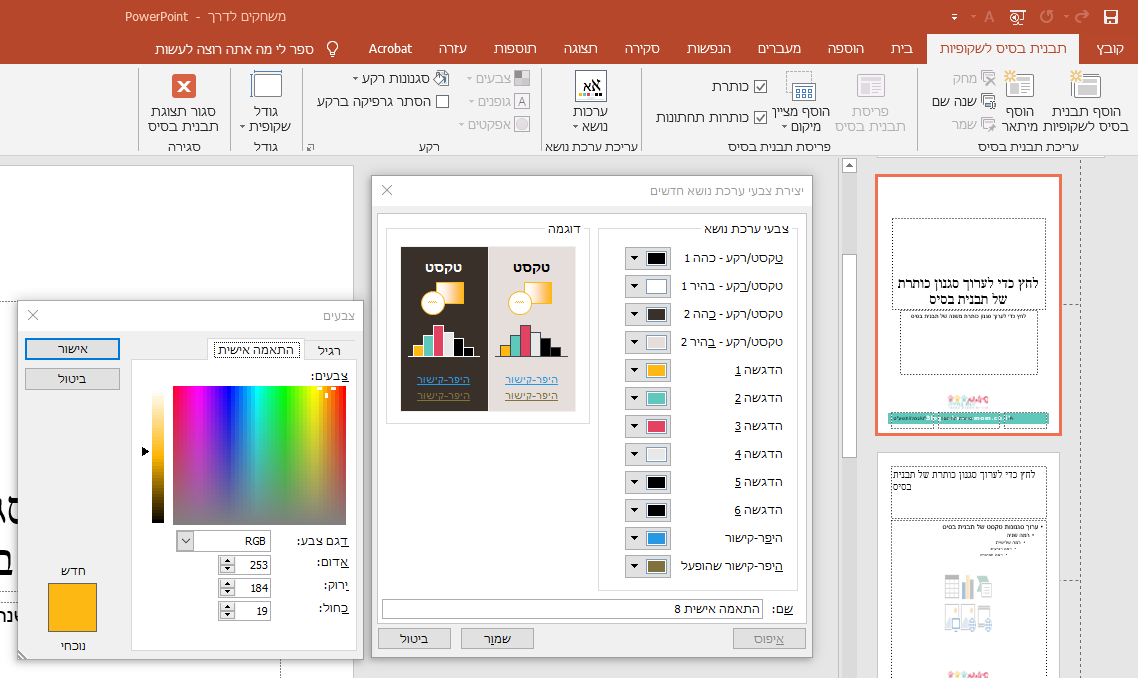
Task: Uncheck the Footers (כותרות תחתונות) checkbox
Action: click(760, 118)
